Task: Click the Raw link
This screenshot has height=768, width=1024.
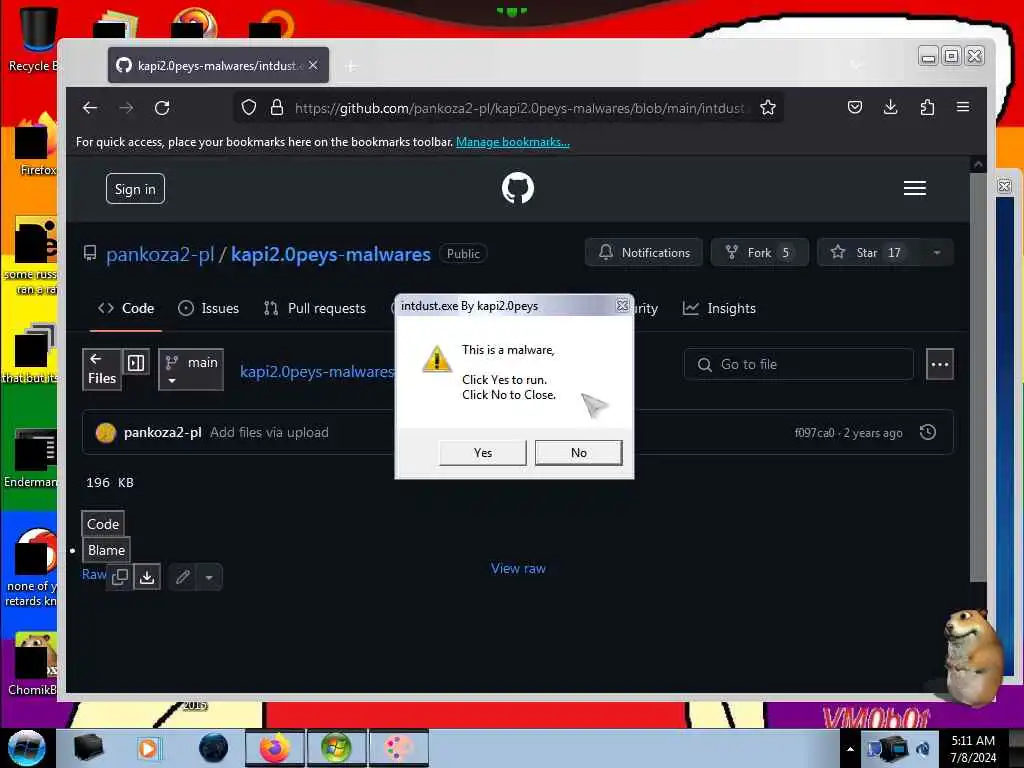Action: (x=94, y=574)
